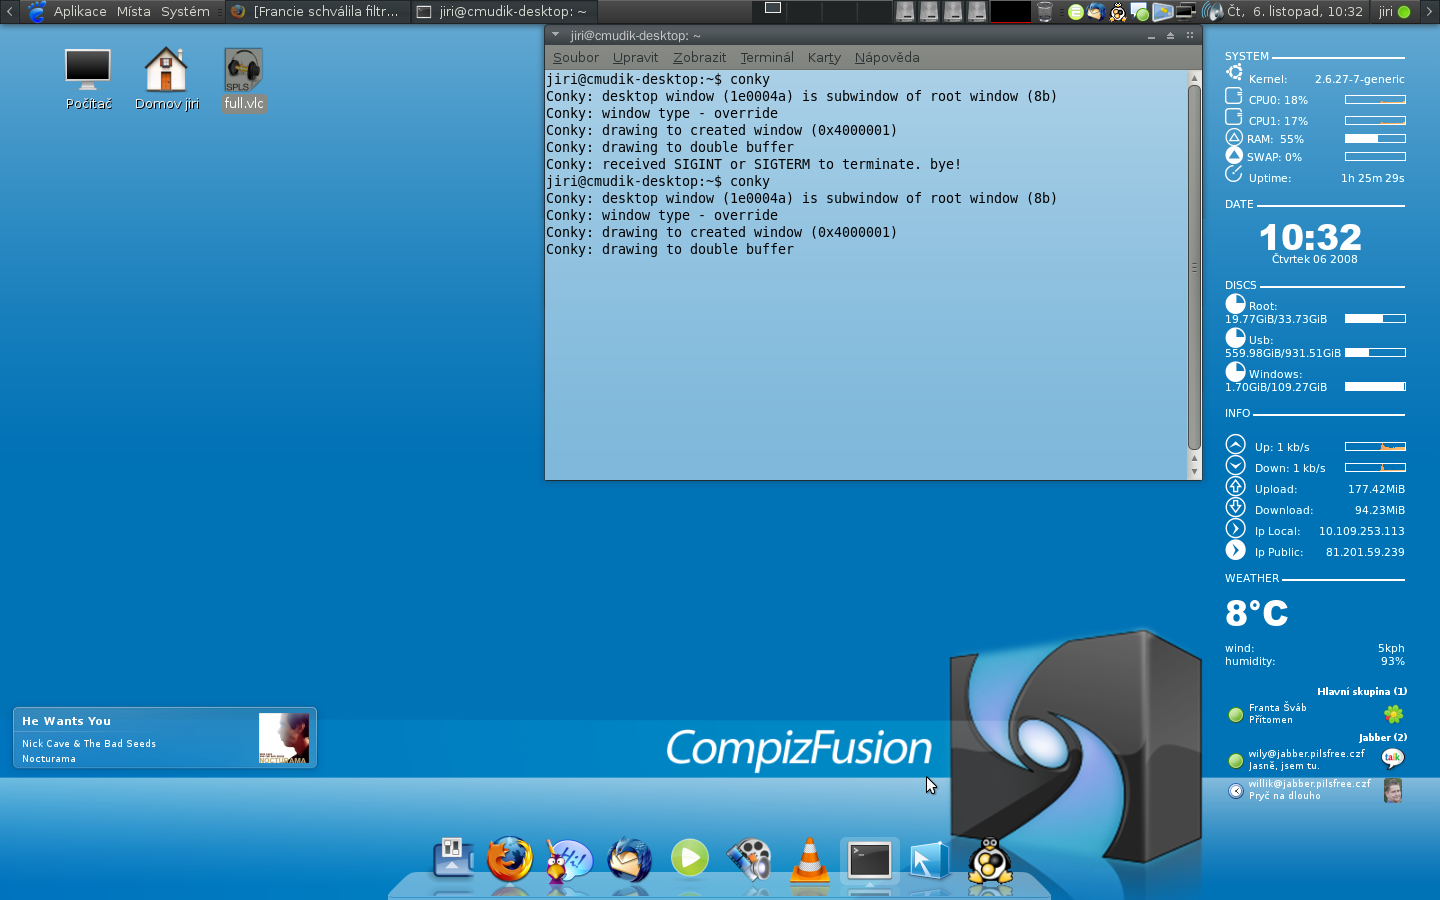Click the date and clock in panel

1295,12
